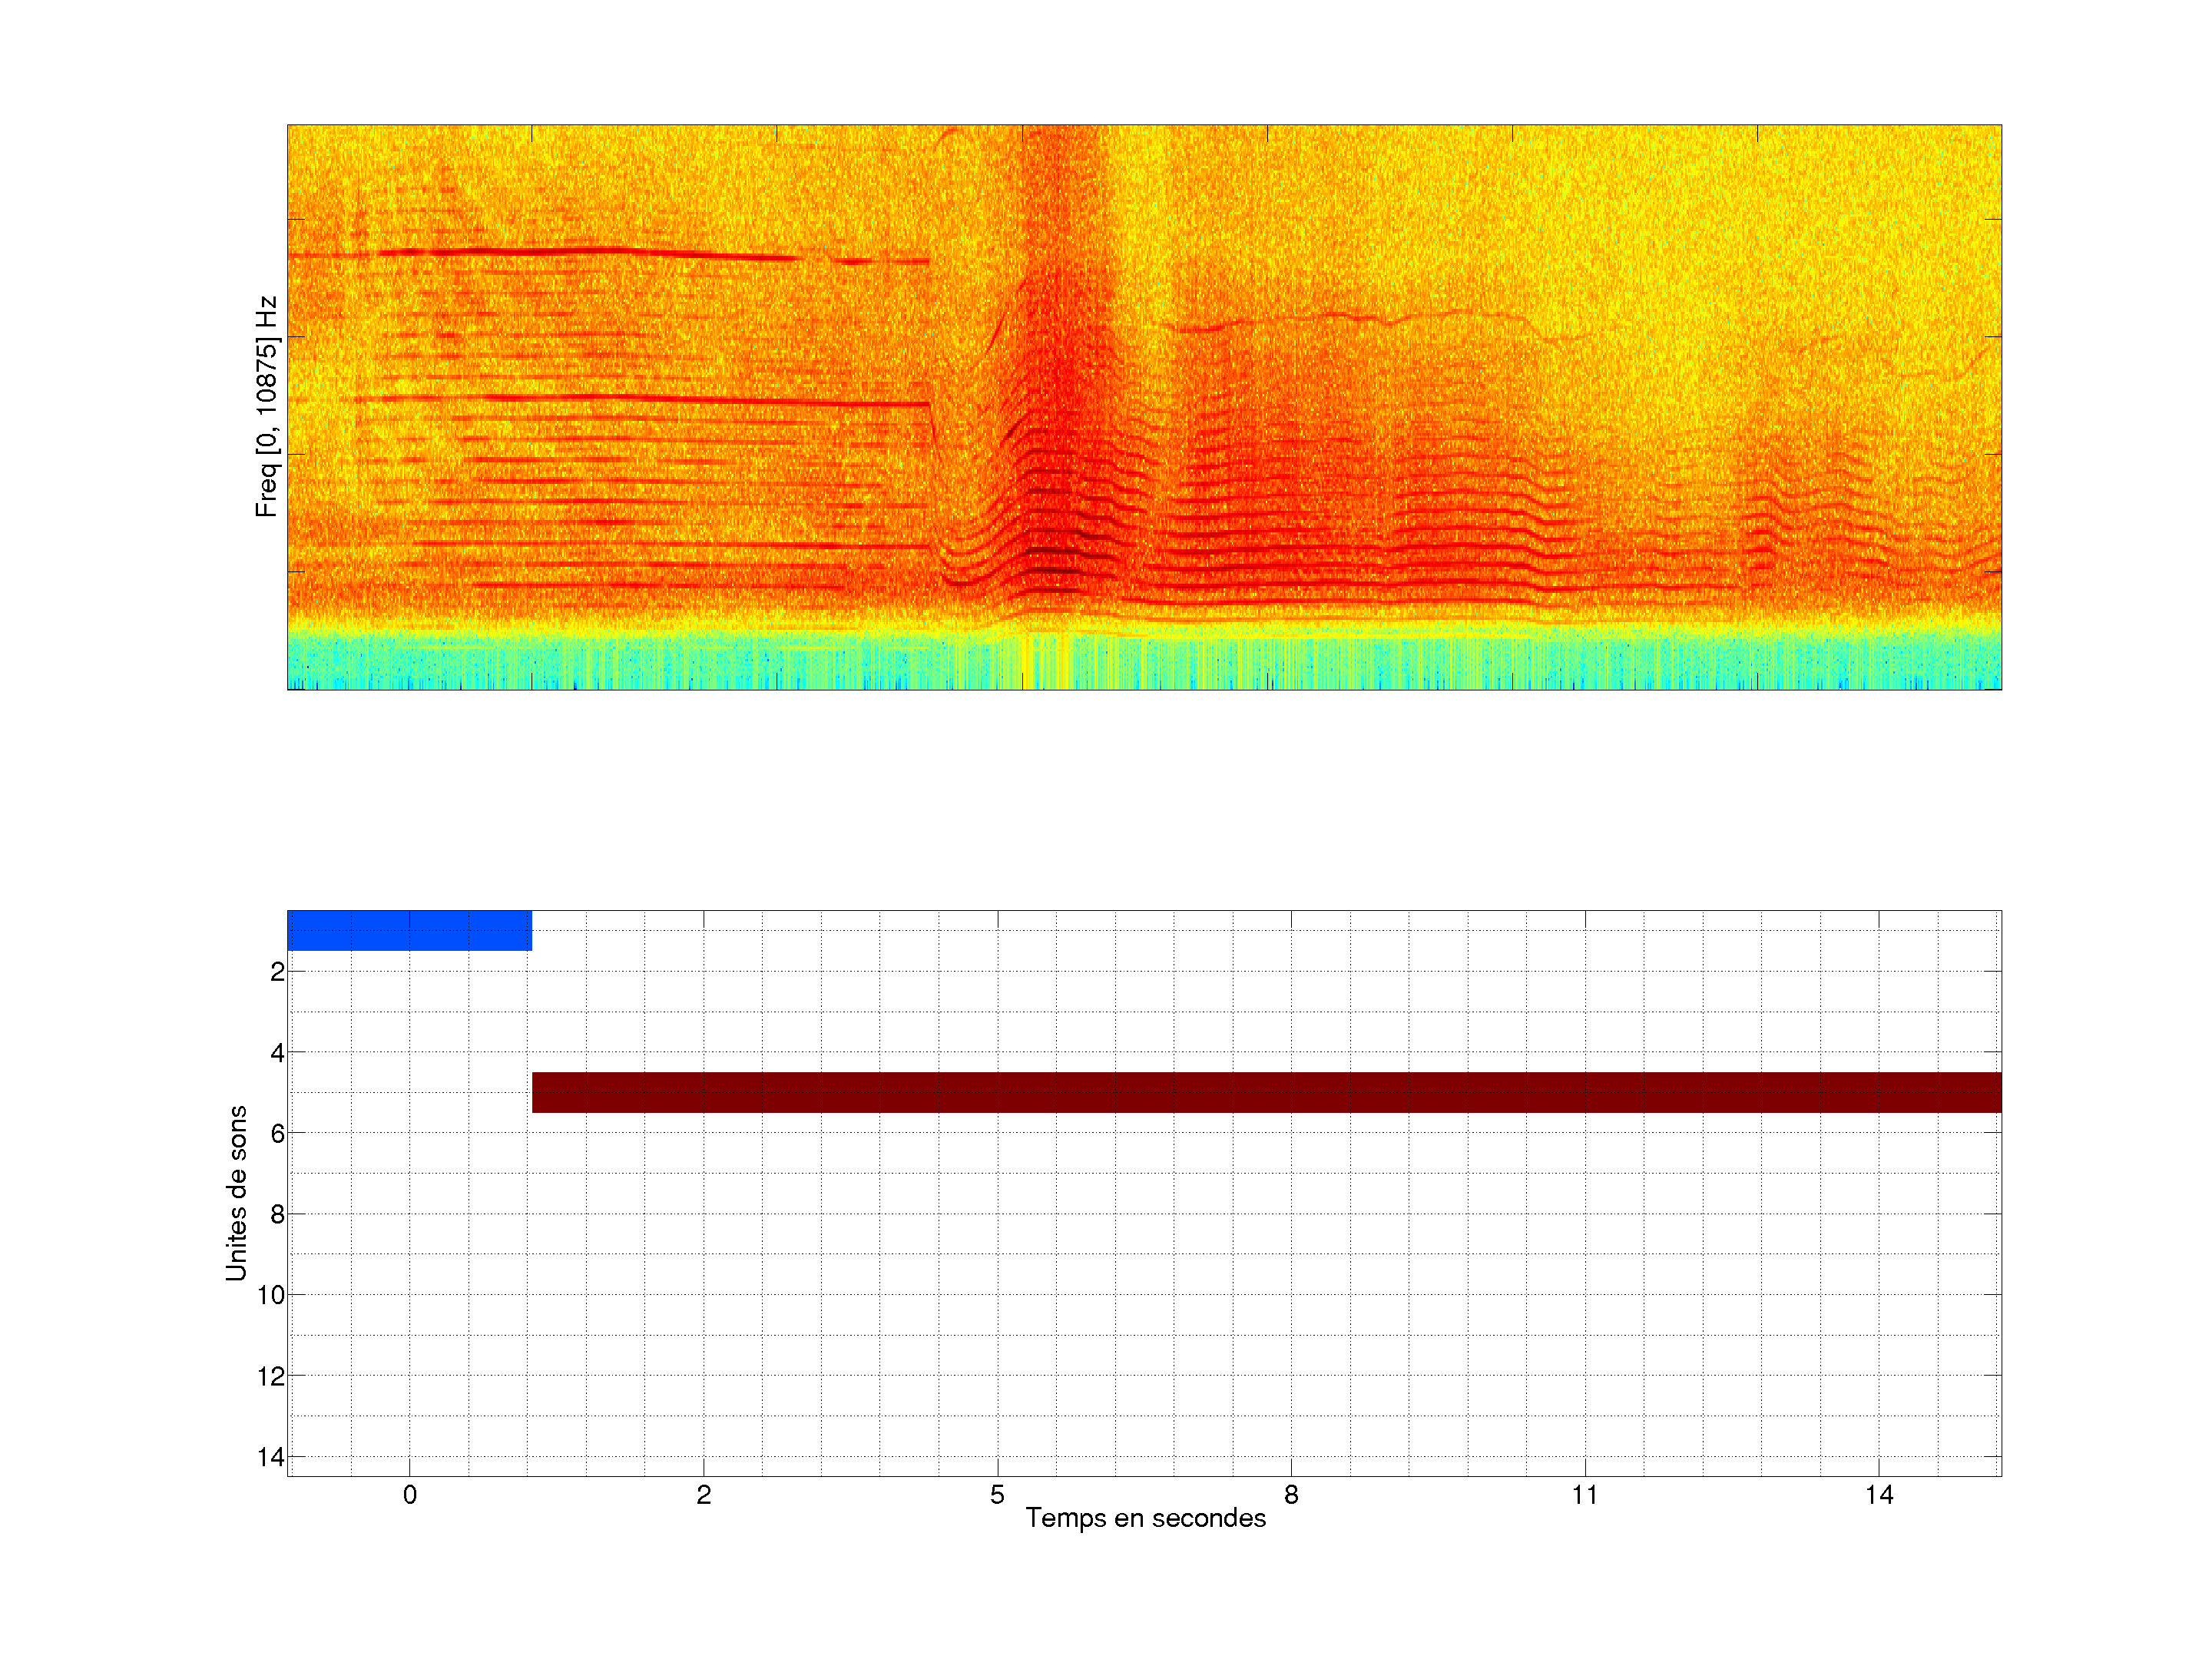Click the 'Unites de sons' axis label
2212x1659 pixels.
click(x=236, y=1193)
